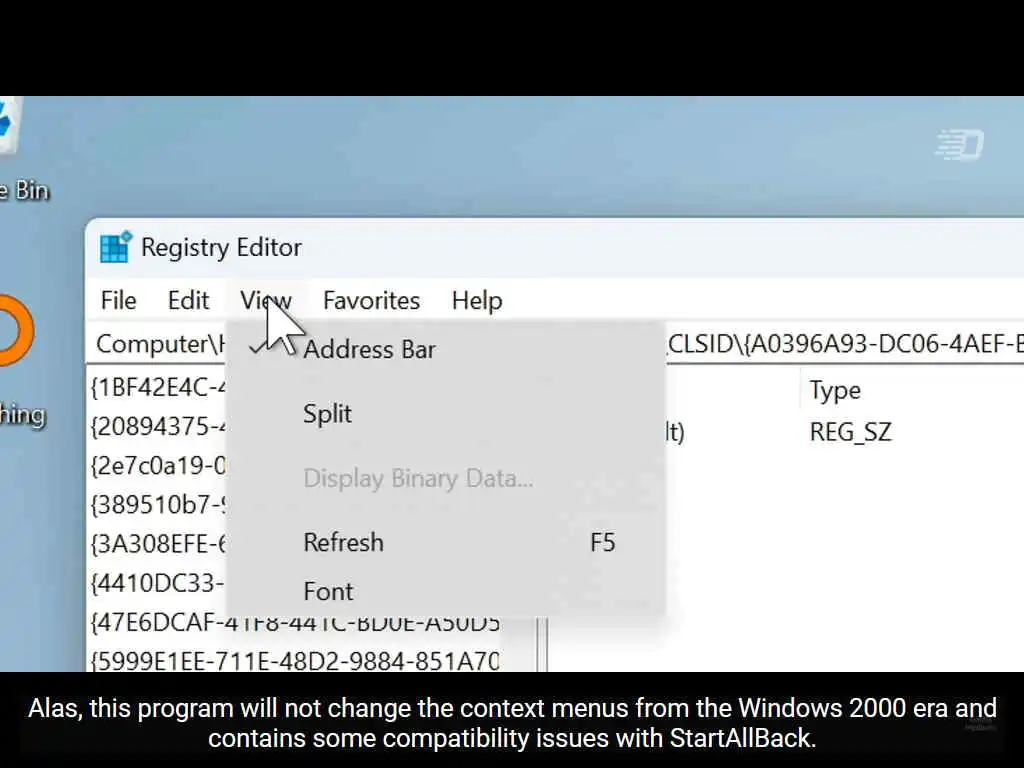Image resolution: width=1024 pixels, height=768 pixels.
Task: Select the {5999E1EE-711E-48D2 key
Action: tap(295, 661)
